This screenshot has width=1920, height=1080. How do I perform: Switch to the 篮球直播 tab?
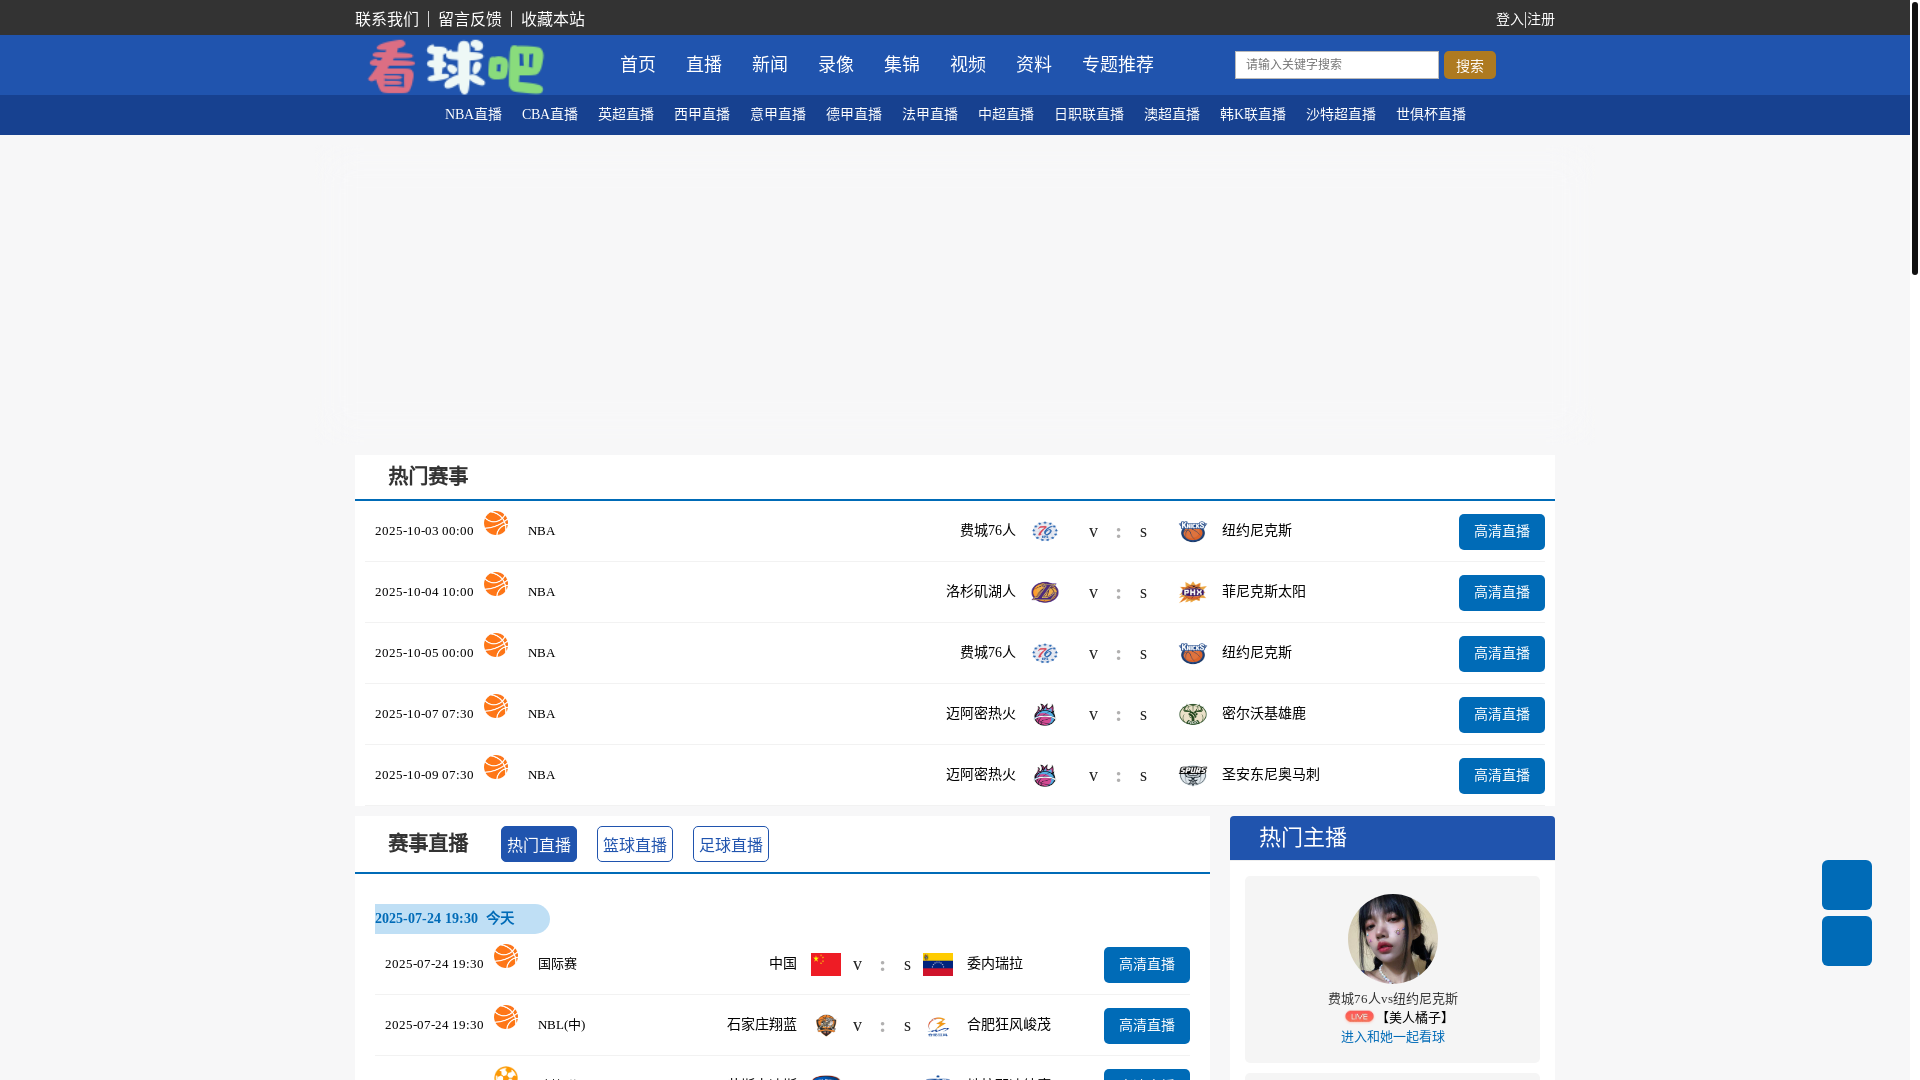coord(635,844)
